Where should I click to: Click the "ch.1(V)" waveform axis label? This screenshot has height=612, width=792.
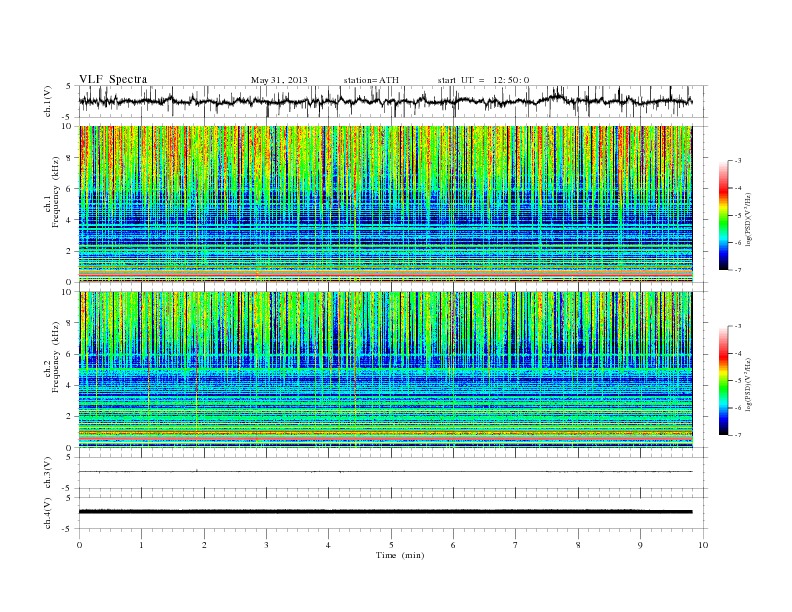48,101
